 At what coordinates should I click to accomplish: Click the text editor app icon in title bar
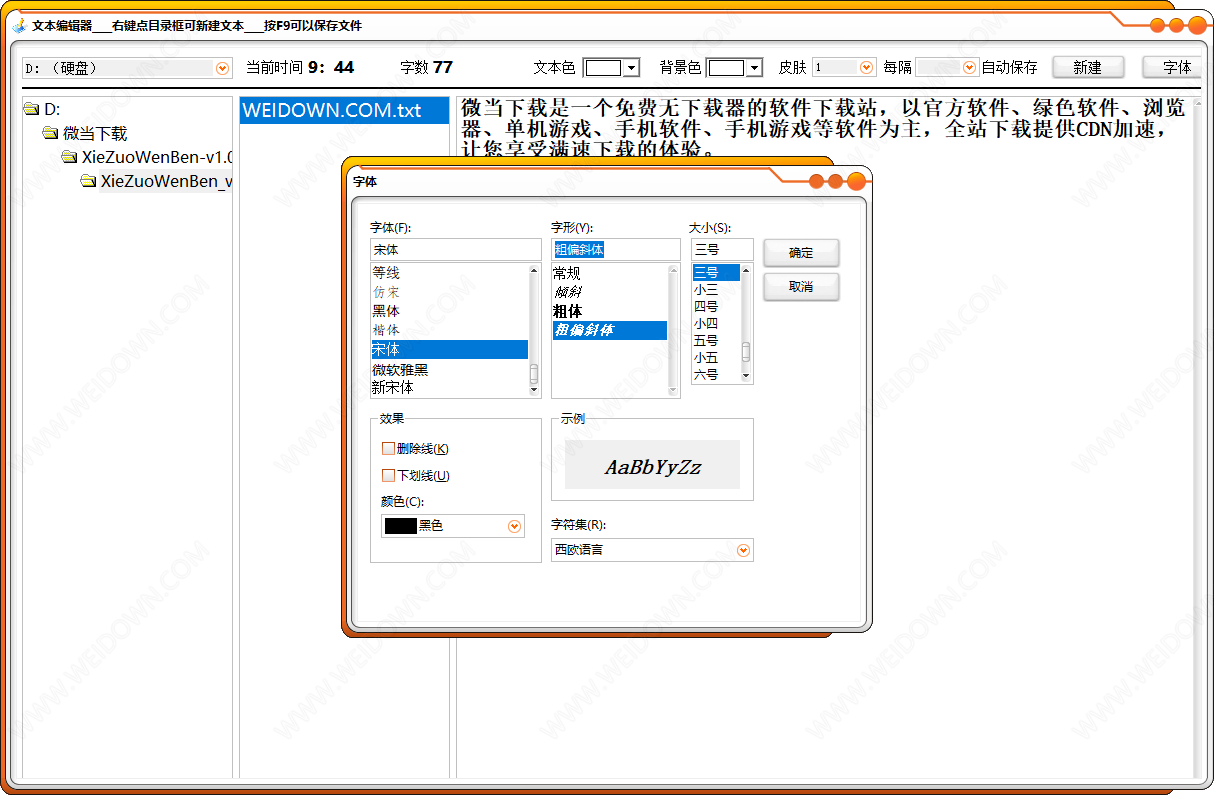click(x=20, y=25)
